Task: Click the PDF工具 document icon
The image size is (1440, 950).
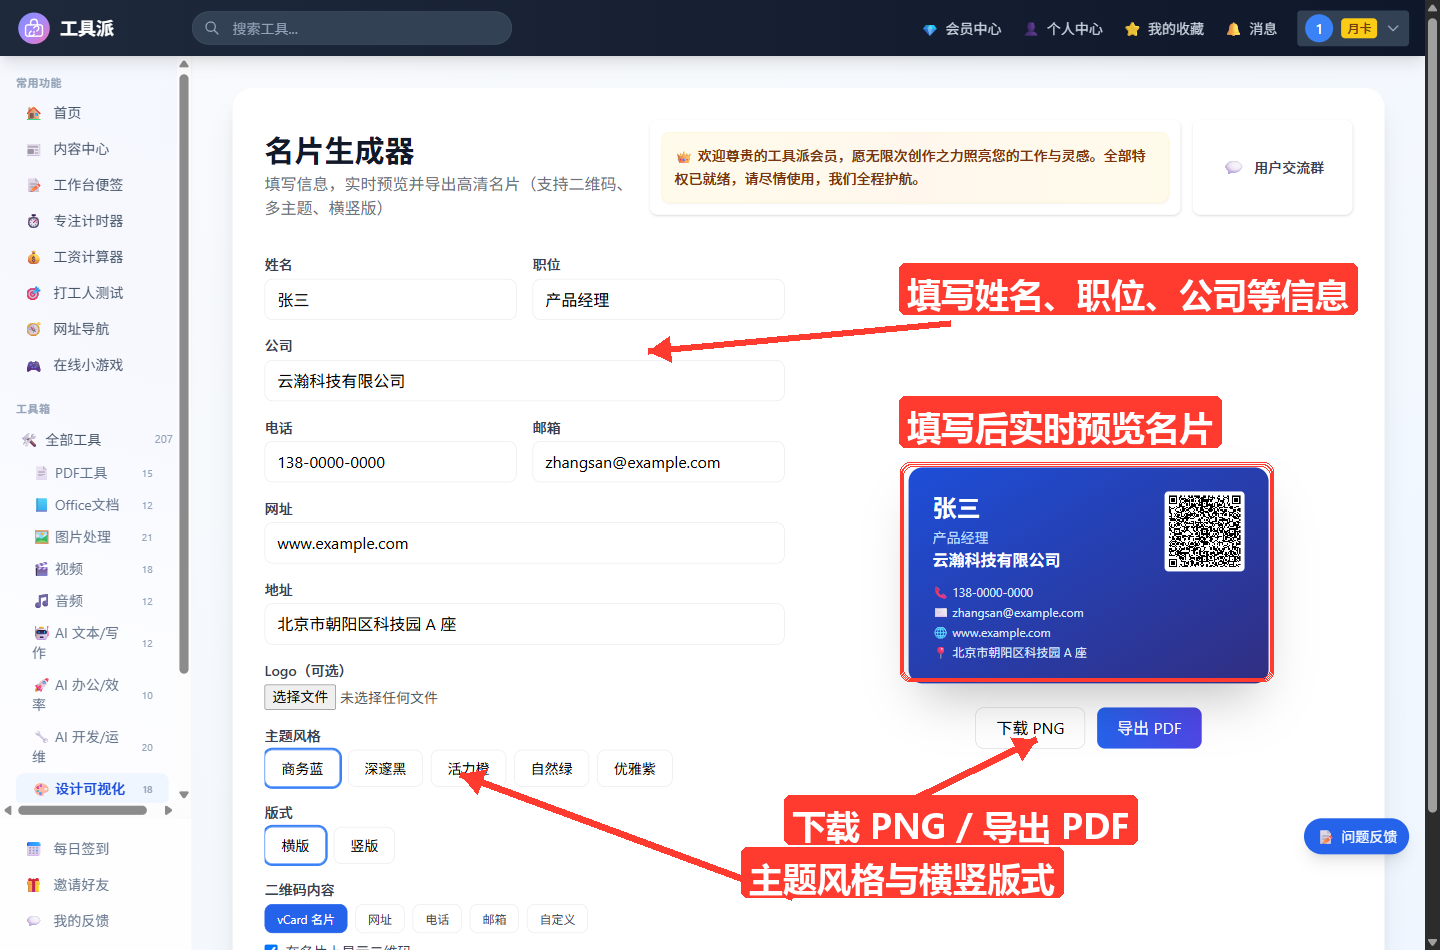Action: [41, 473]
